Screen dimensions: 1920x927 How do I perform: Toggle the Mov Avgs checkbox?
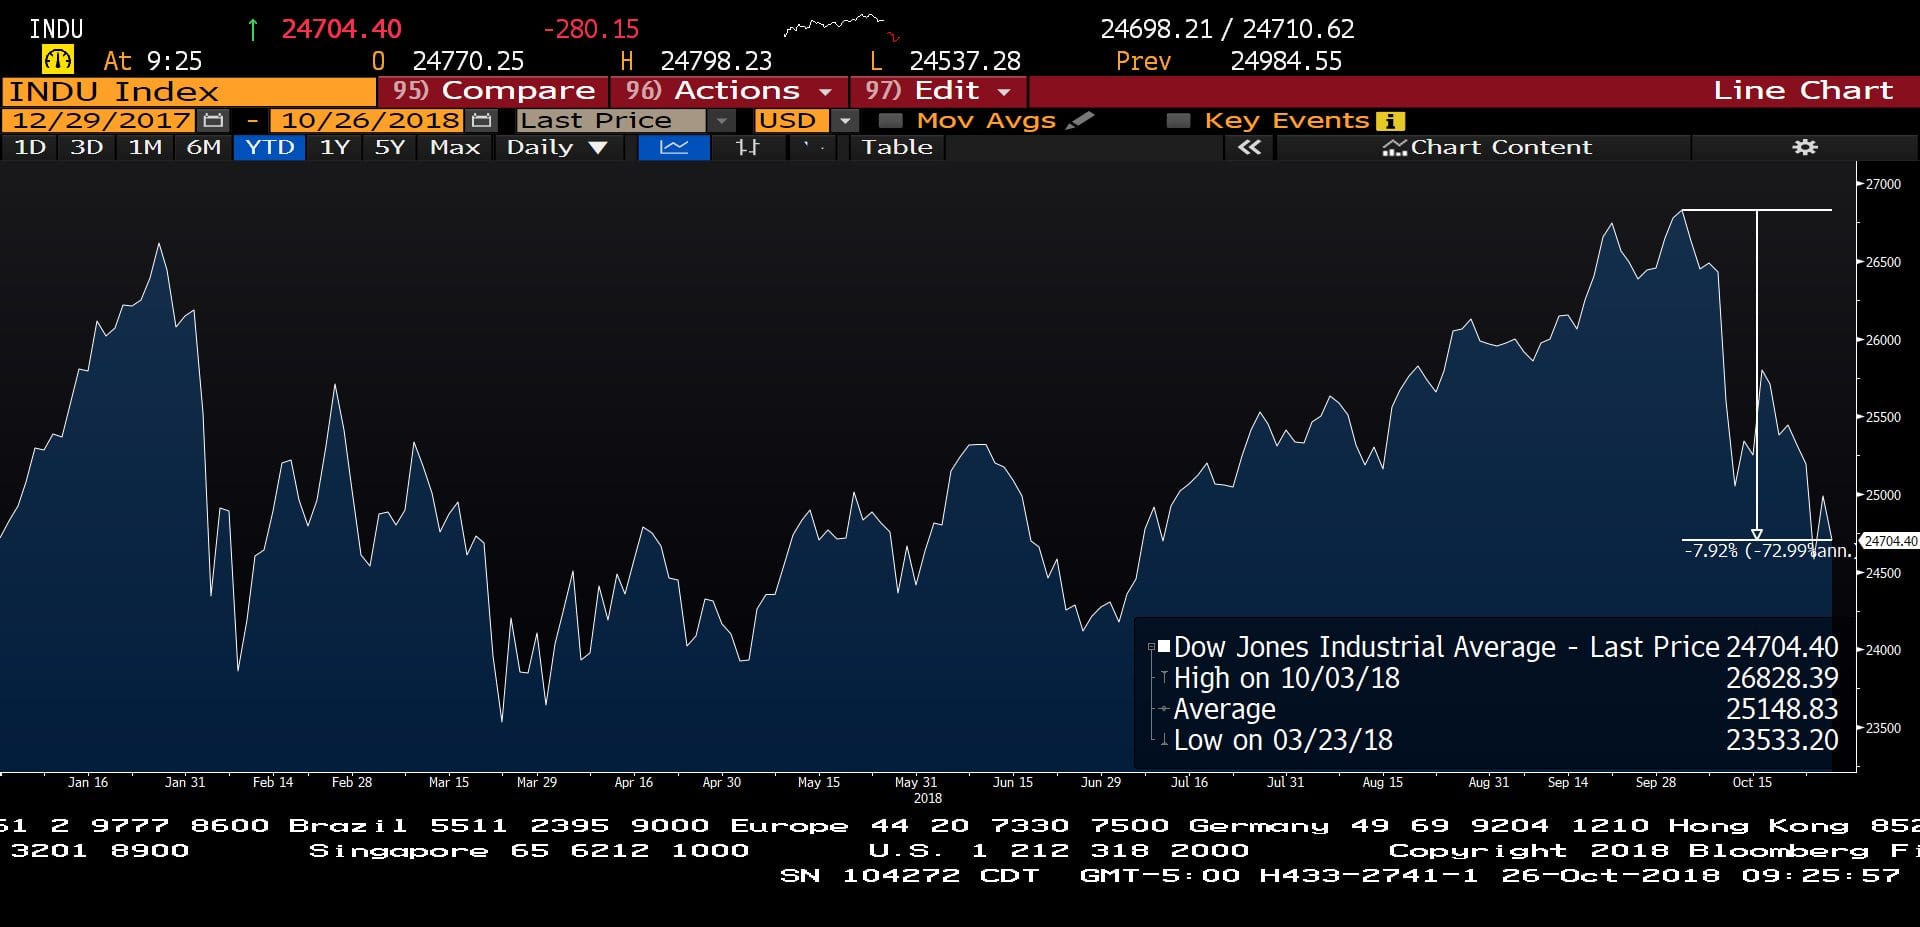coord(889,120)
